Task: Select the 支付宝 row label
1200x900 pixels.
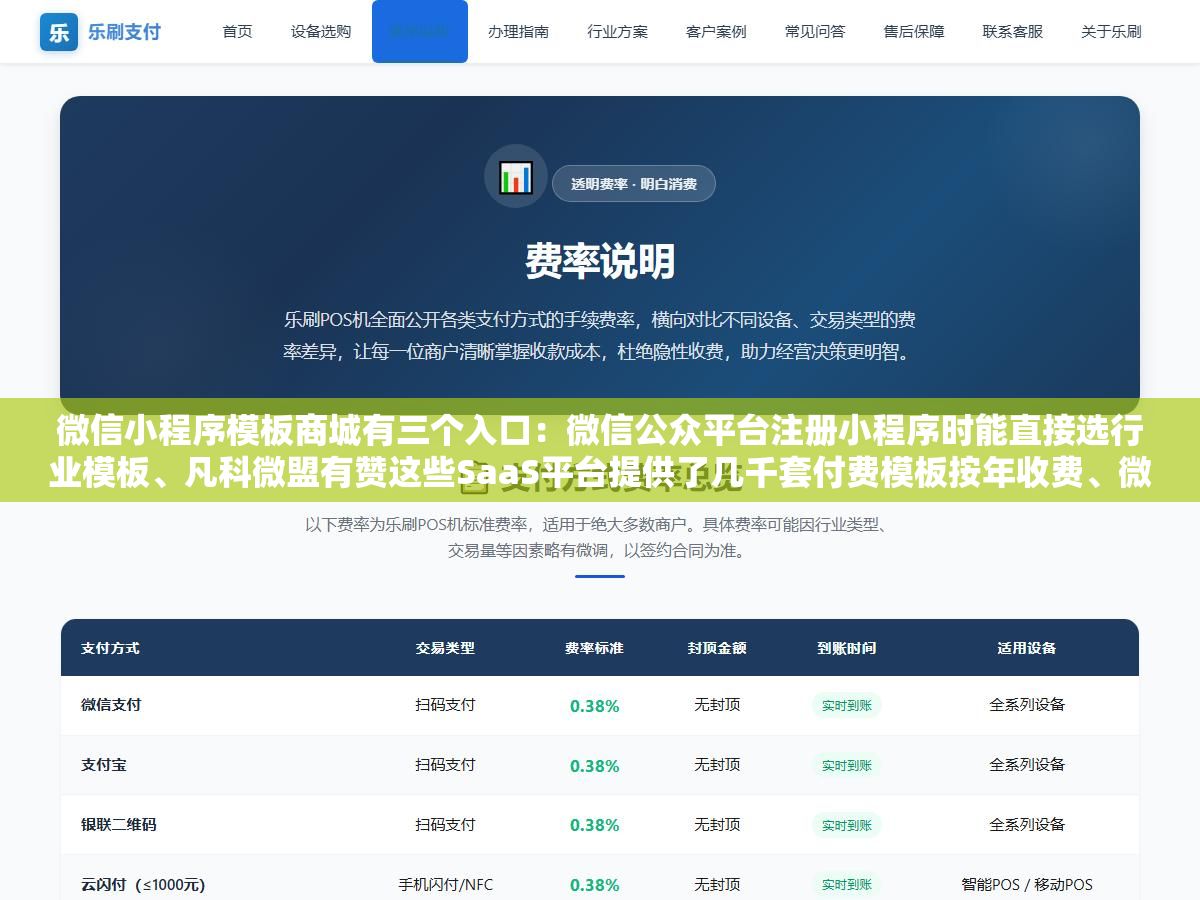Action: pyautogui.click(x=104, y=765)
